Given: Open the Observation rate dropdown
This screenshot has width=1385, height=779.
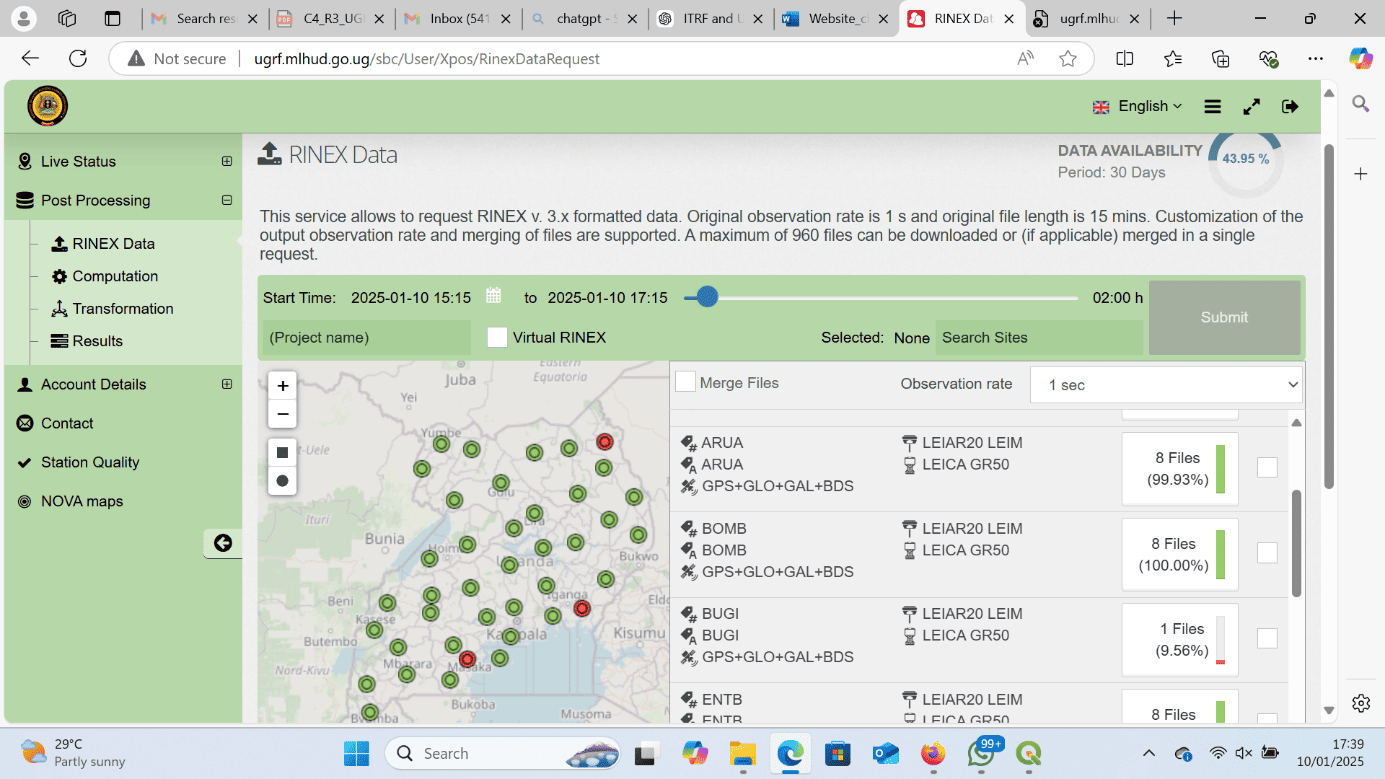Looking at the screenshot, I should pyautogui.click(x=1166, y=385).
